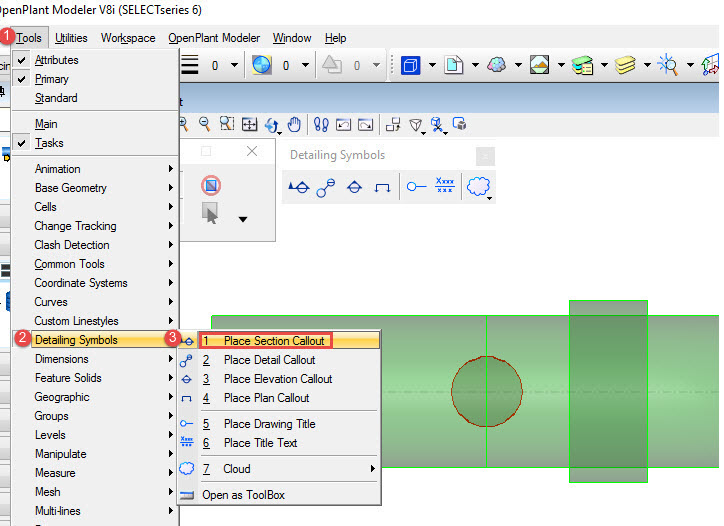Choose Place Elevation Callout
724x526 pixels.
pyautogui.click(x=279, y=379)
